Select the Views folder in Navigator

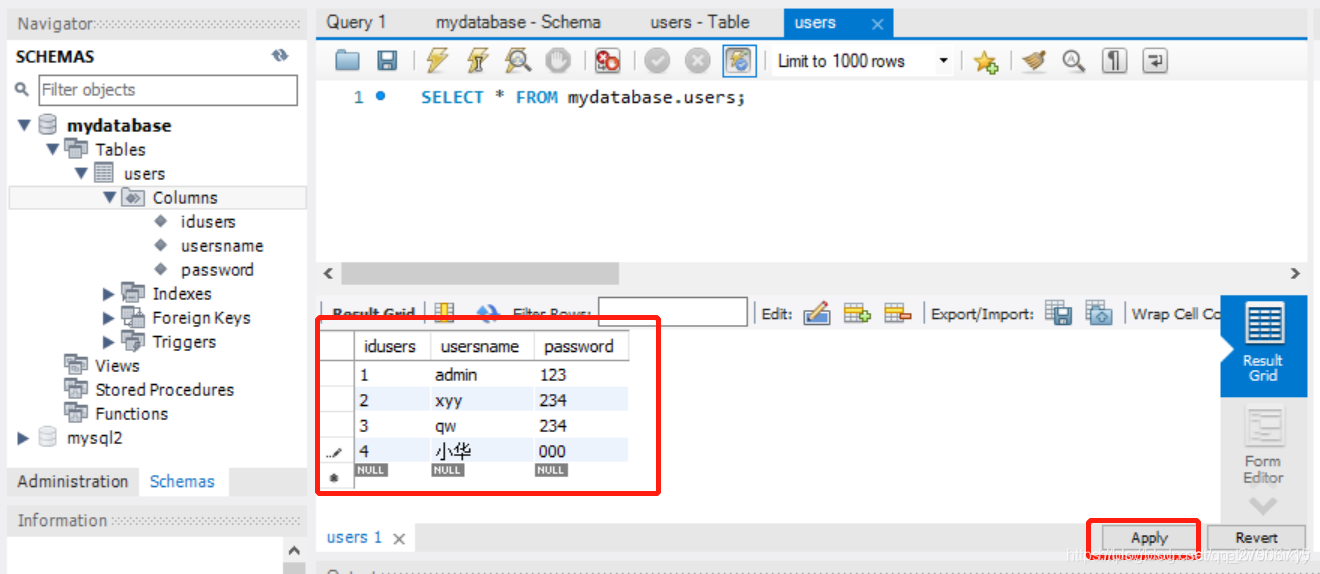(x=117, y=365)
